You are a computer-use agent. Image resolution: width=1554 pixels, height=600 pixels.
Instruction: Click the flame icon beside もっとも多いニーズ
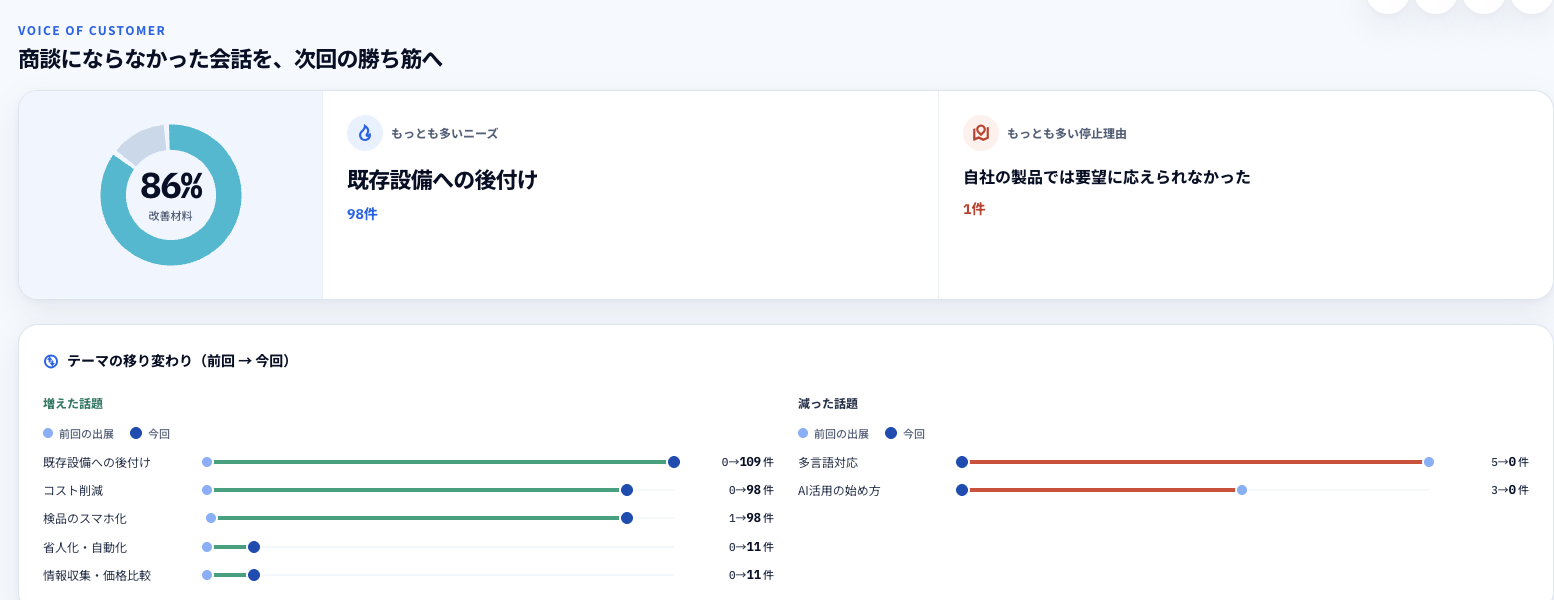365,133
